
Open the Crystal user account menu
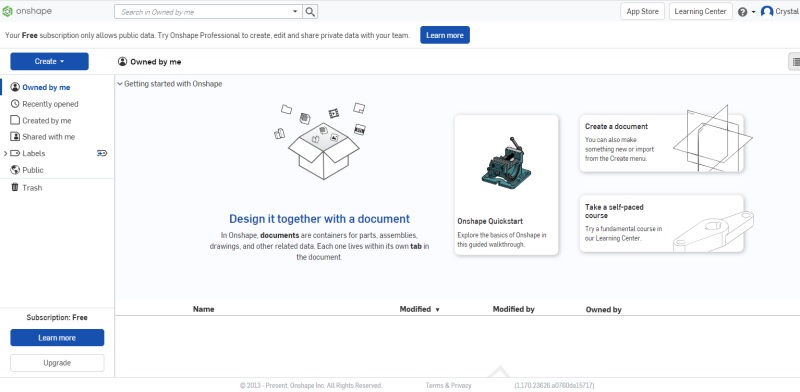(x=780, y=11)
